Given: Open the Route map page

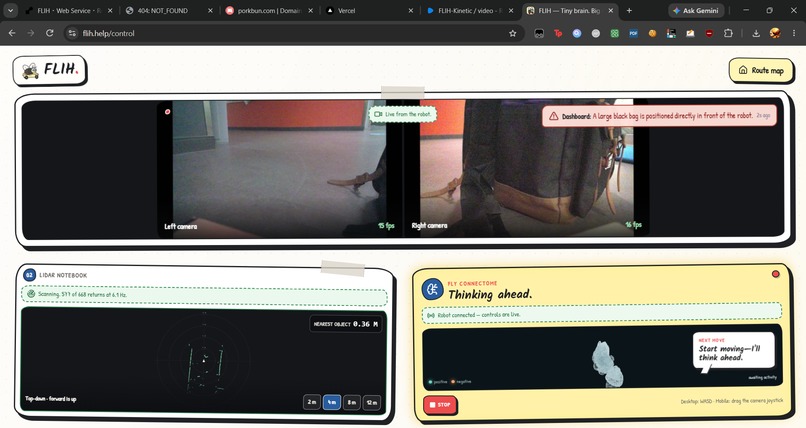Looking at the screenshot, I should tap(761, 70).
